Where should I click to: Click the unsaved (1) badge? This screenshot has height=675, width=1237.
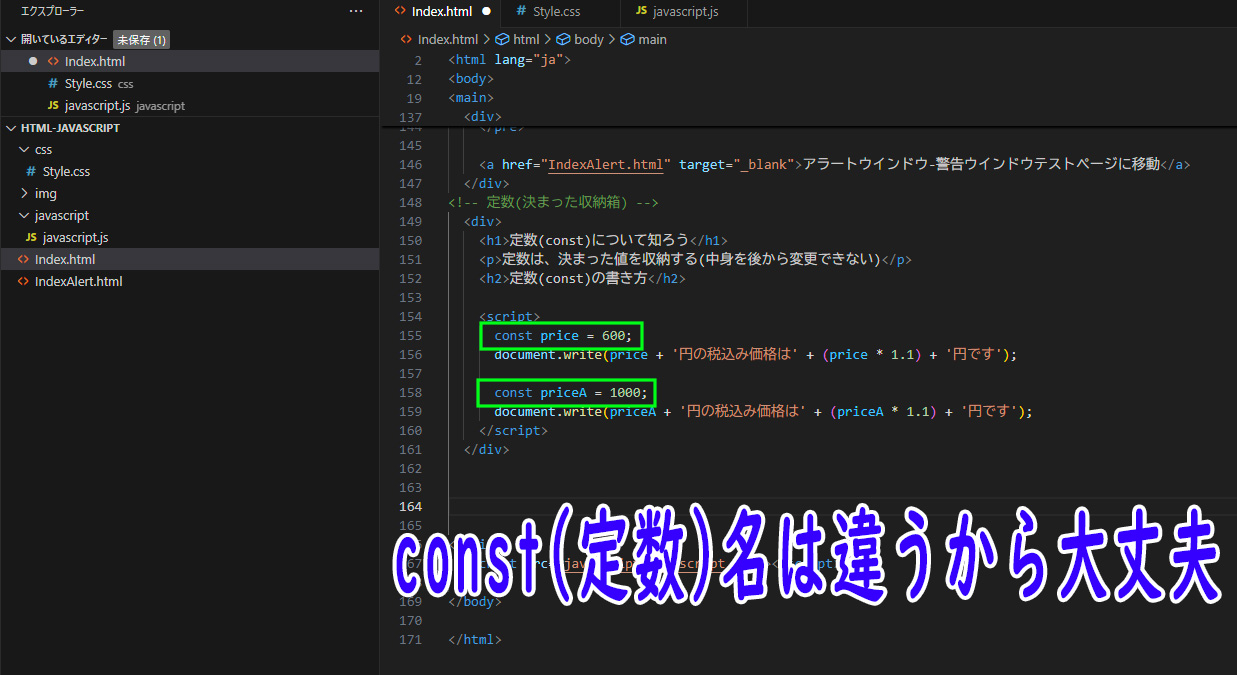141,40
